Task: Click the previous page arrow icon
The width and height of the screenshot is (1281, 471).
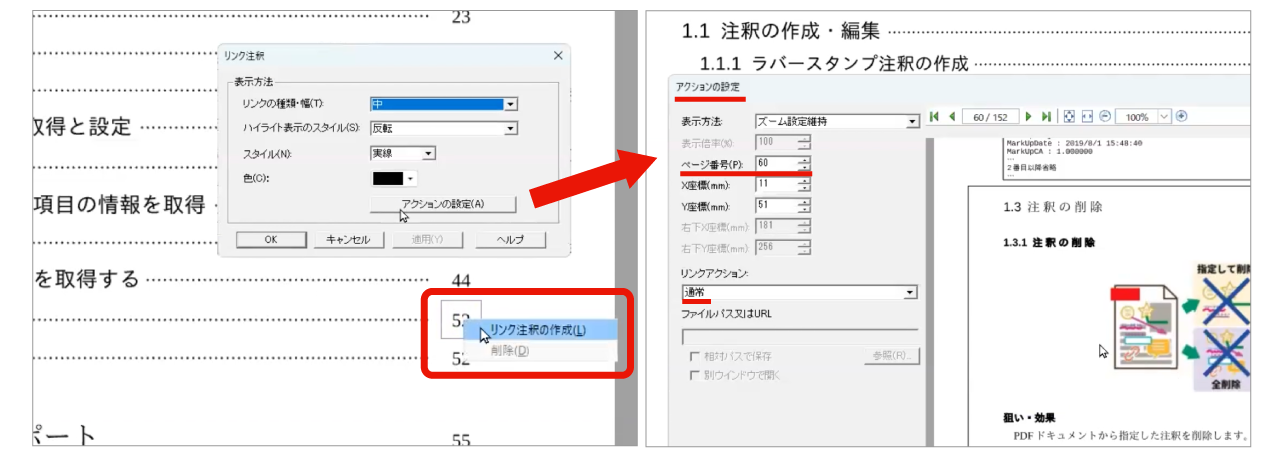Action: pos(952,117)
